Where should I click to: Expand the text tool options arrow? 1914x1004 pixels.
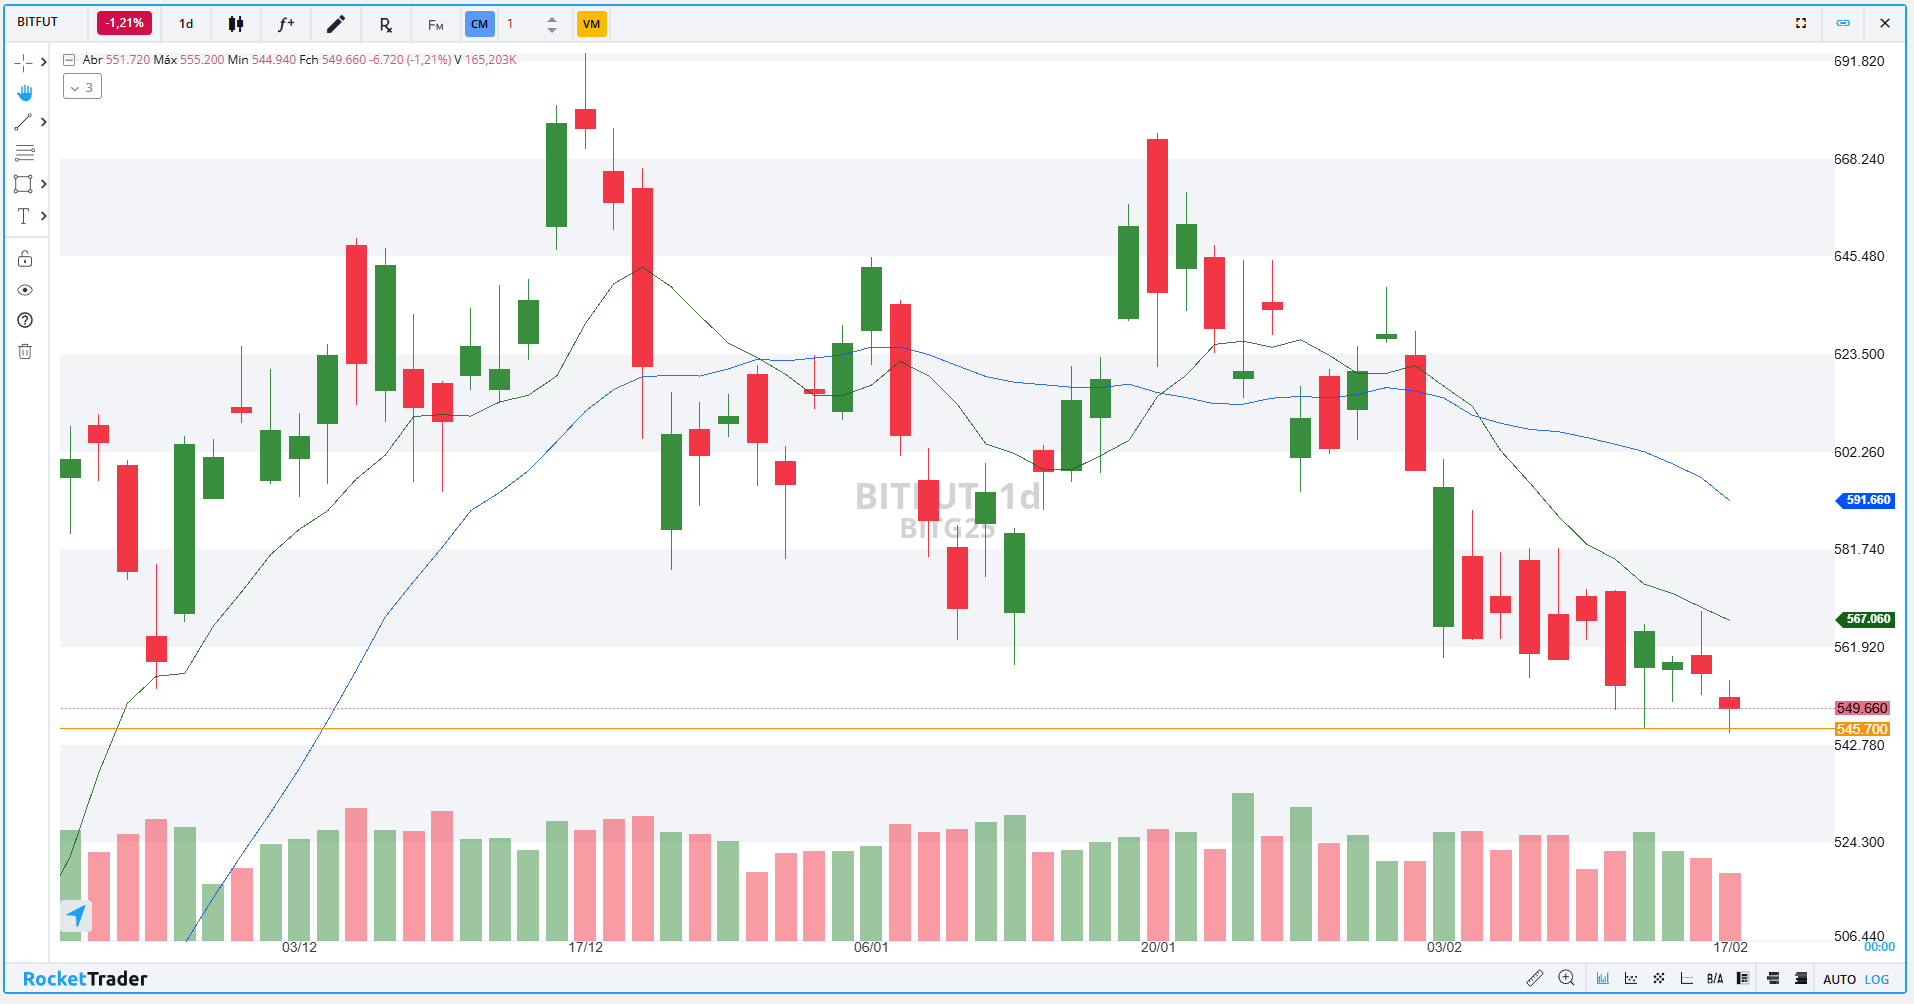tap(43, 216)
